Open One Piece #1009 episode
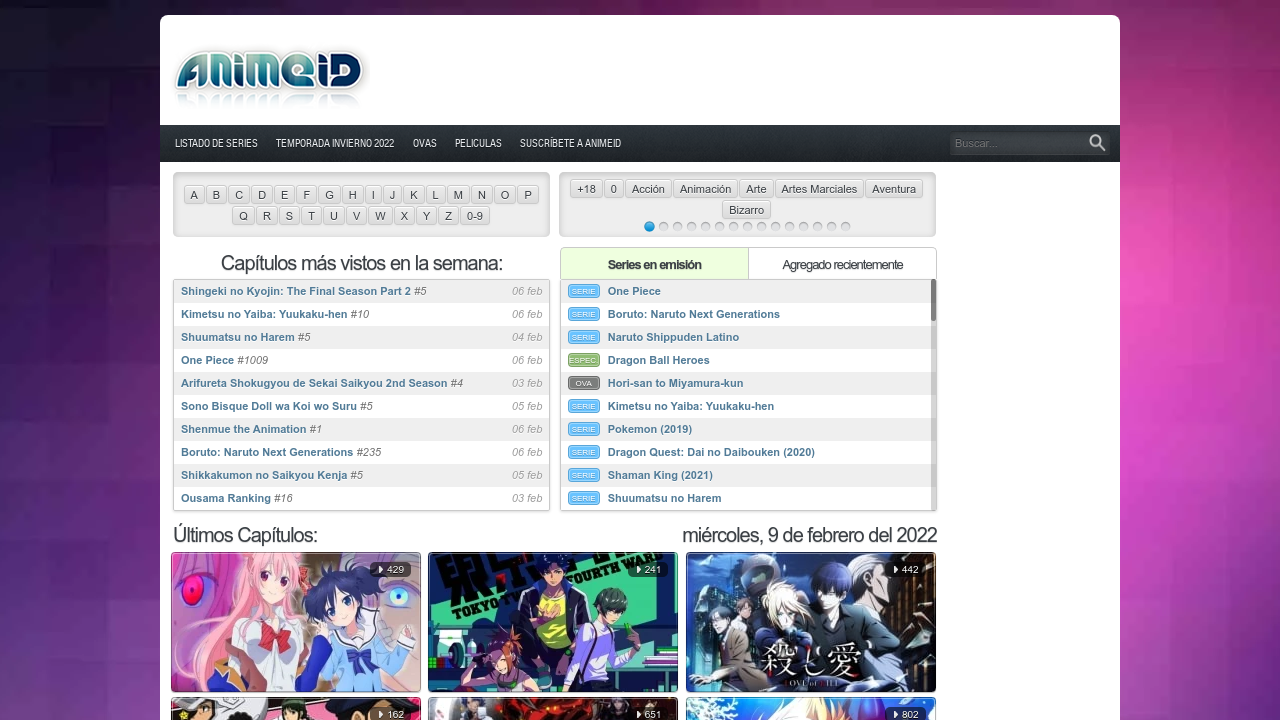 coord(224,360)
